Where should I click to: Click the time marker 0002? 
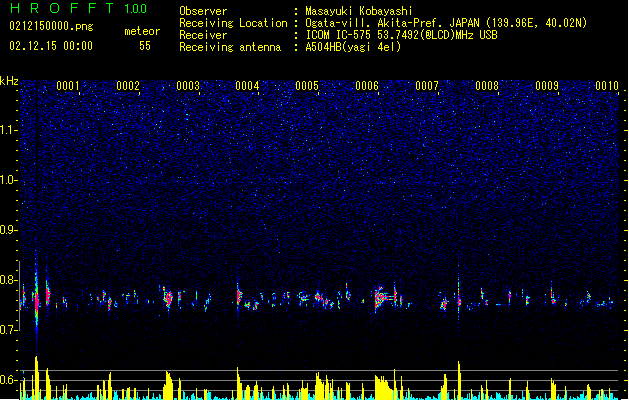(128, 86)
